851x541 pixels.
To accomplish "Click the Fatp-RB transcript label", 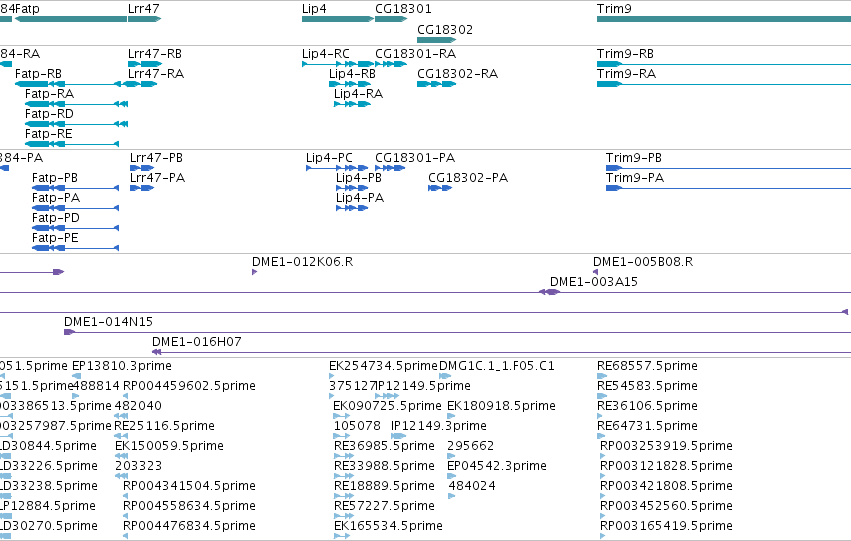I will (x=38, y=74).
